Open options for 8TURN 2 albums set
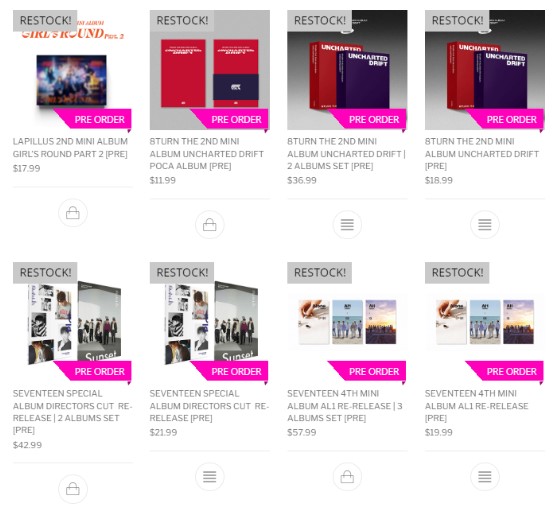Image resolution: width=555 pixels, height=513 pixels. click(x=347, y=224)
